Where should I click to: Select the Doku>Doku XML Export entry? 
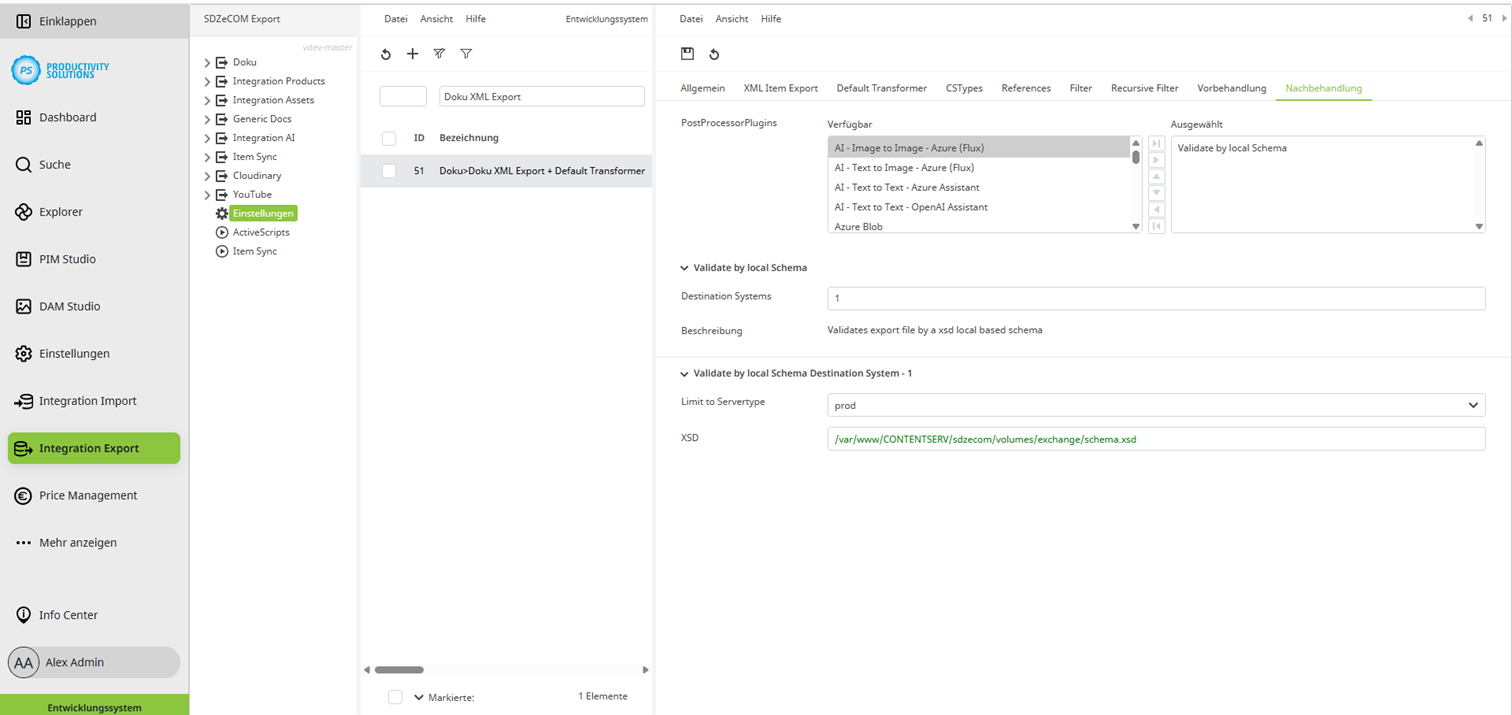pos(540,171)
